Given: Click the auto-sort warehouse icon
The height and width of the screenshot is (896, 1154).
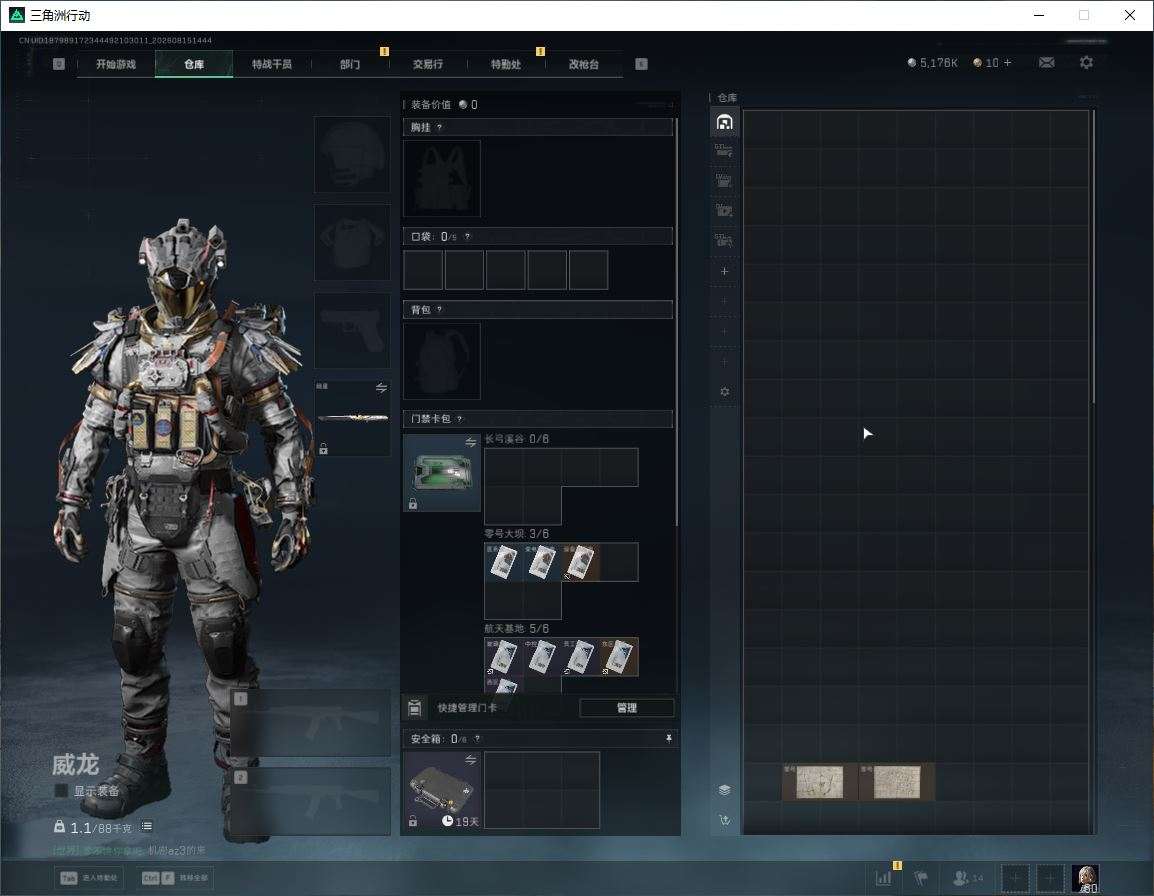Looking at the screenshot, I should pos(724,819).
